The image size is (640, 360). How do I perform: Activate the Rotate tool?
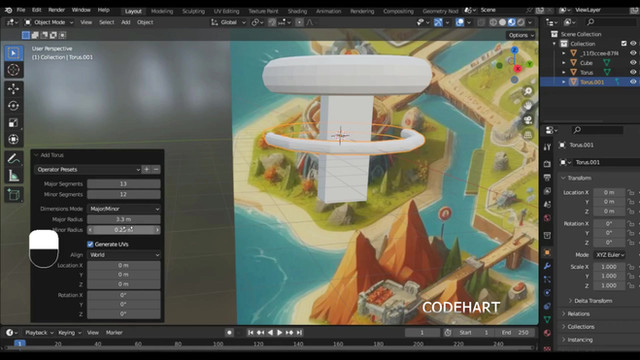point(13,106)
